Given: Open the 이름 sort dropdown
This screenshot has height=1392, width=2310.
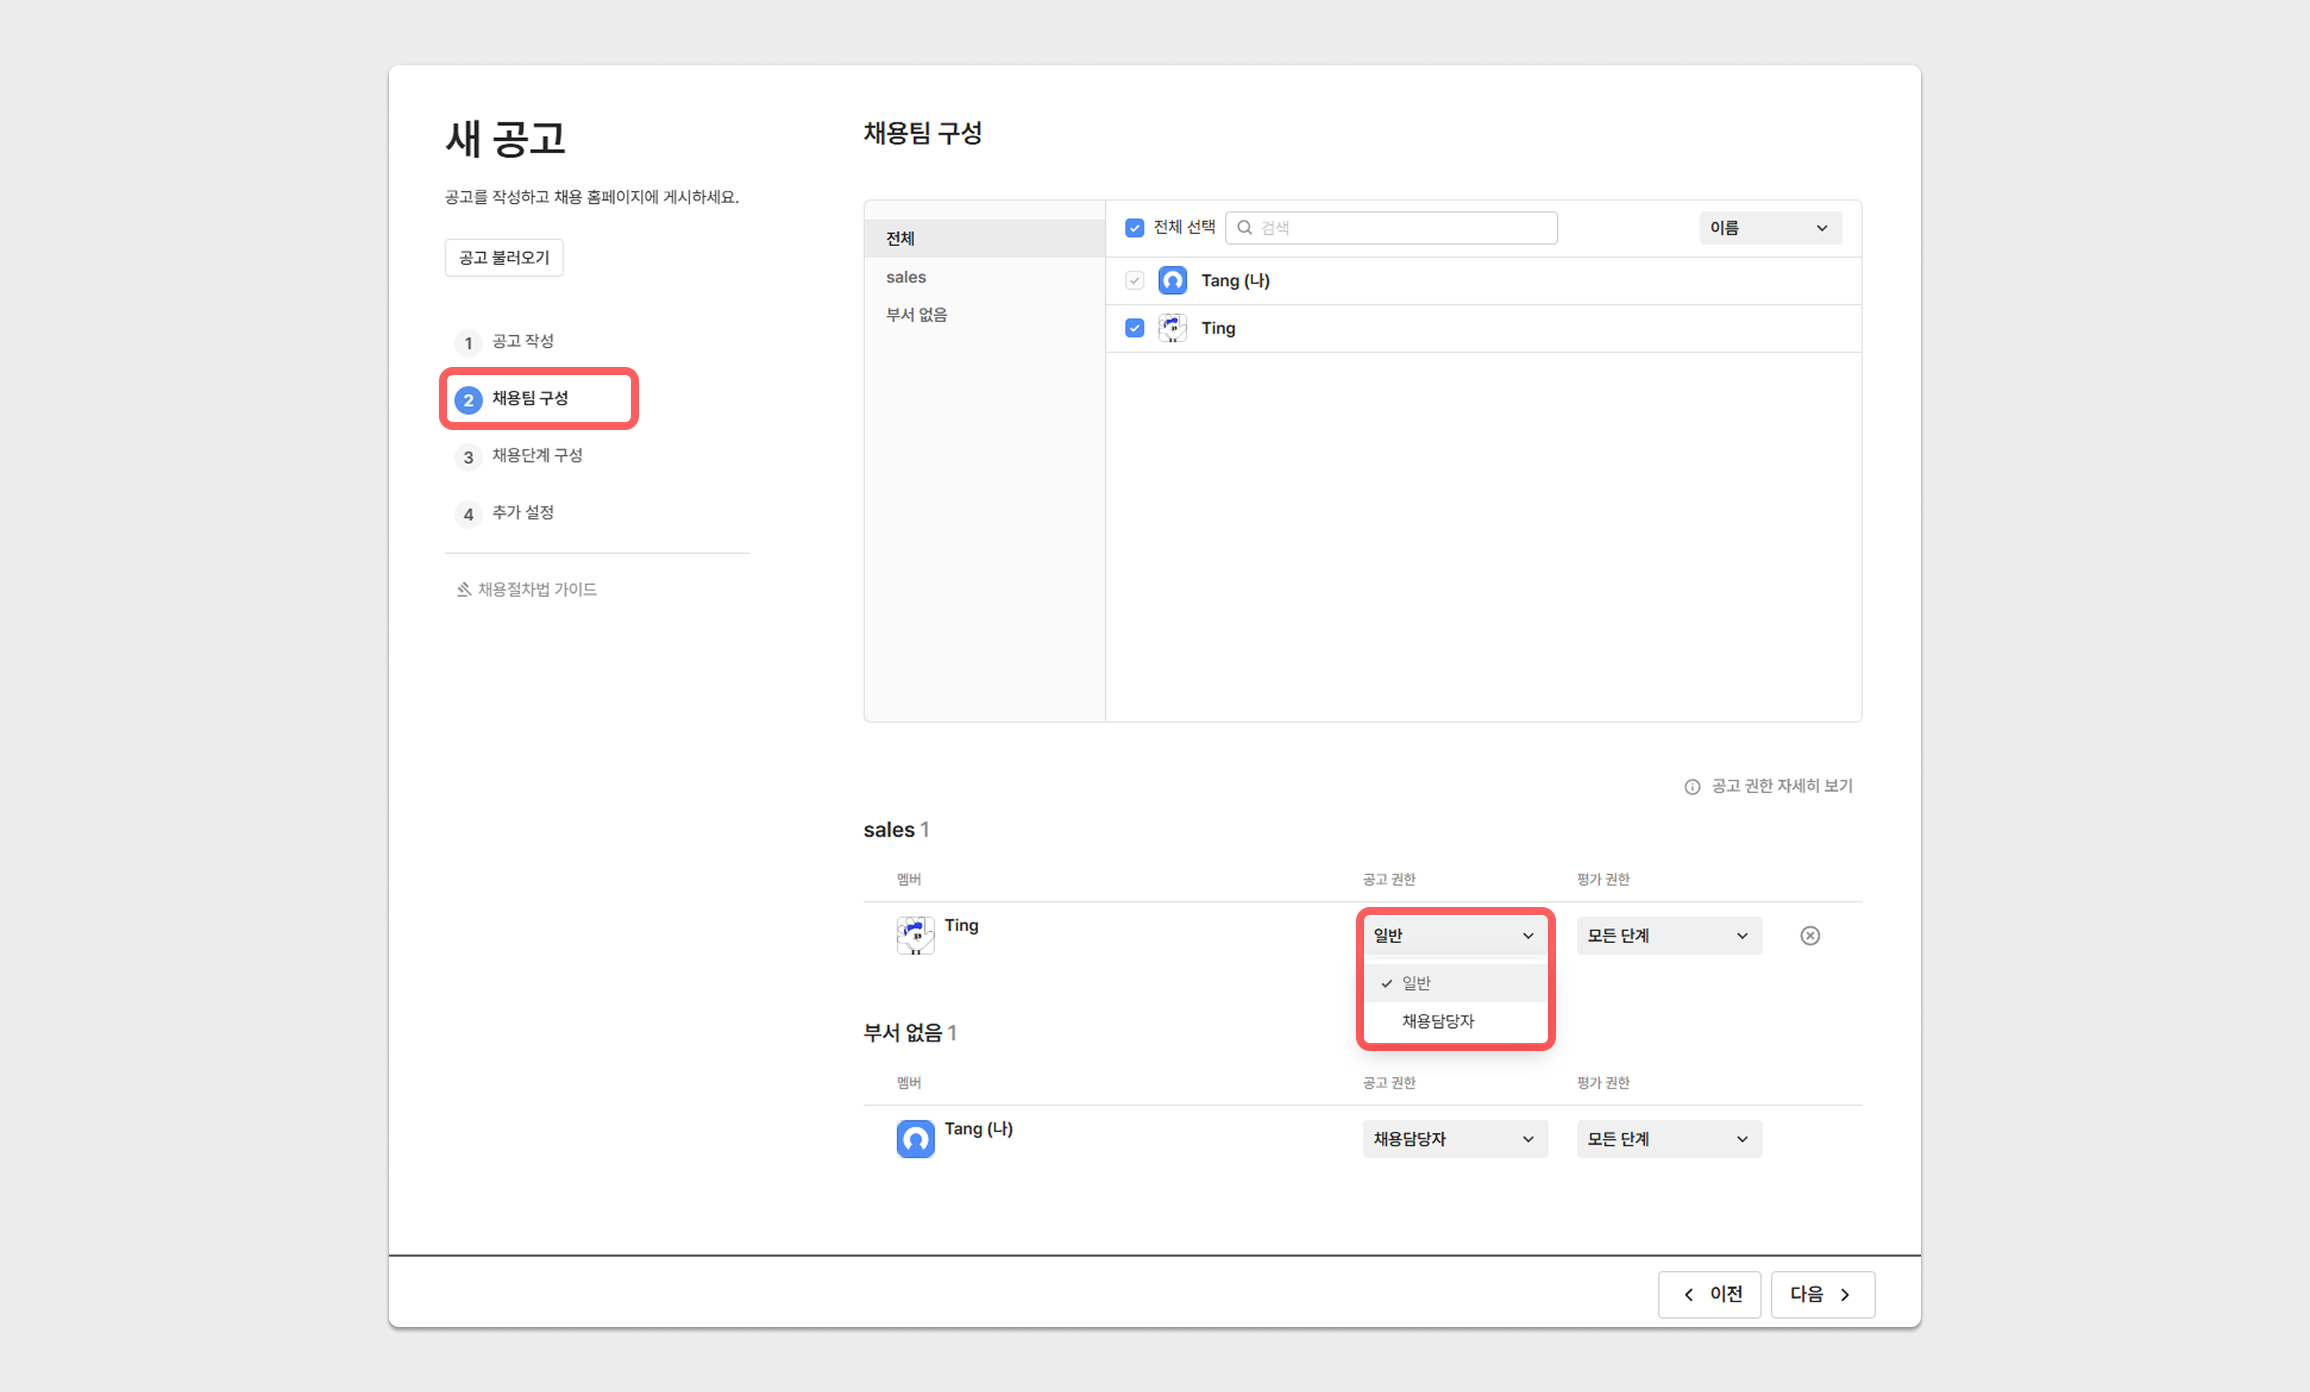Looking at the screenshot, I should tap(1769, 228).
